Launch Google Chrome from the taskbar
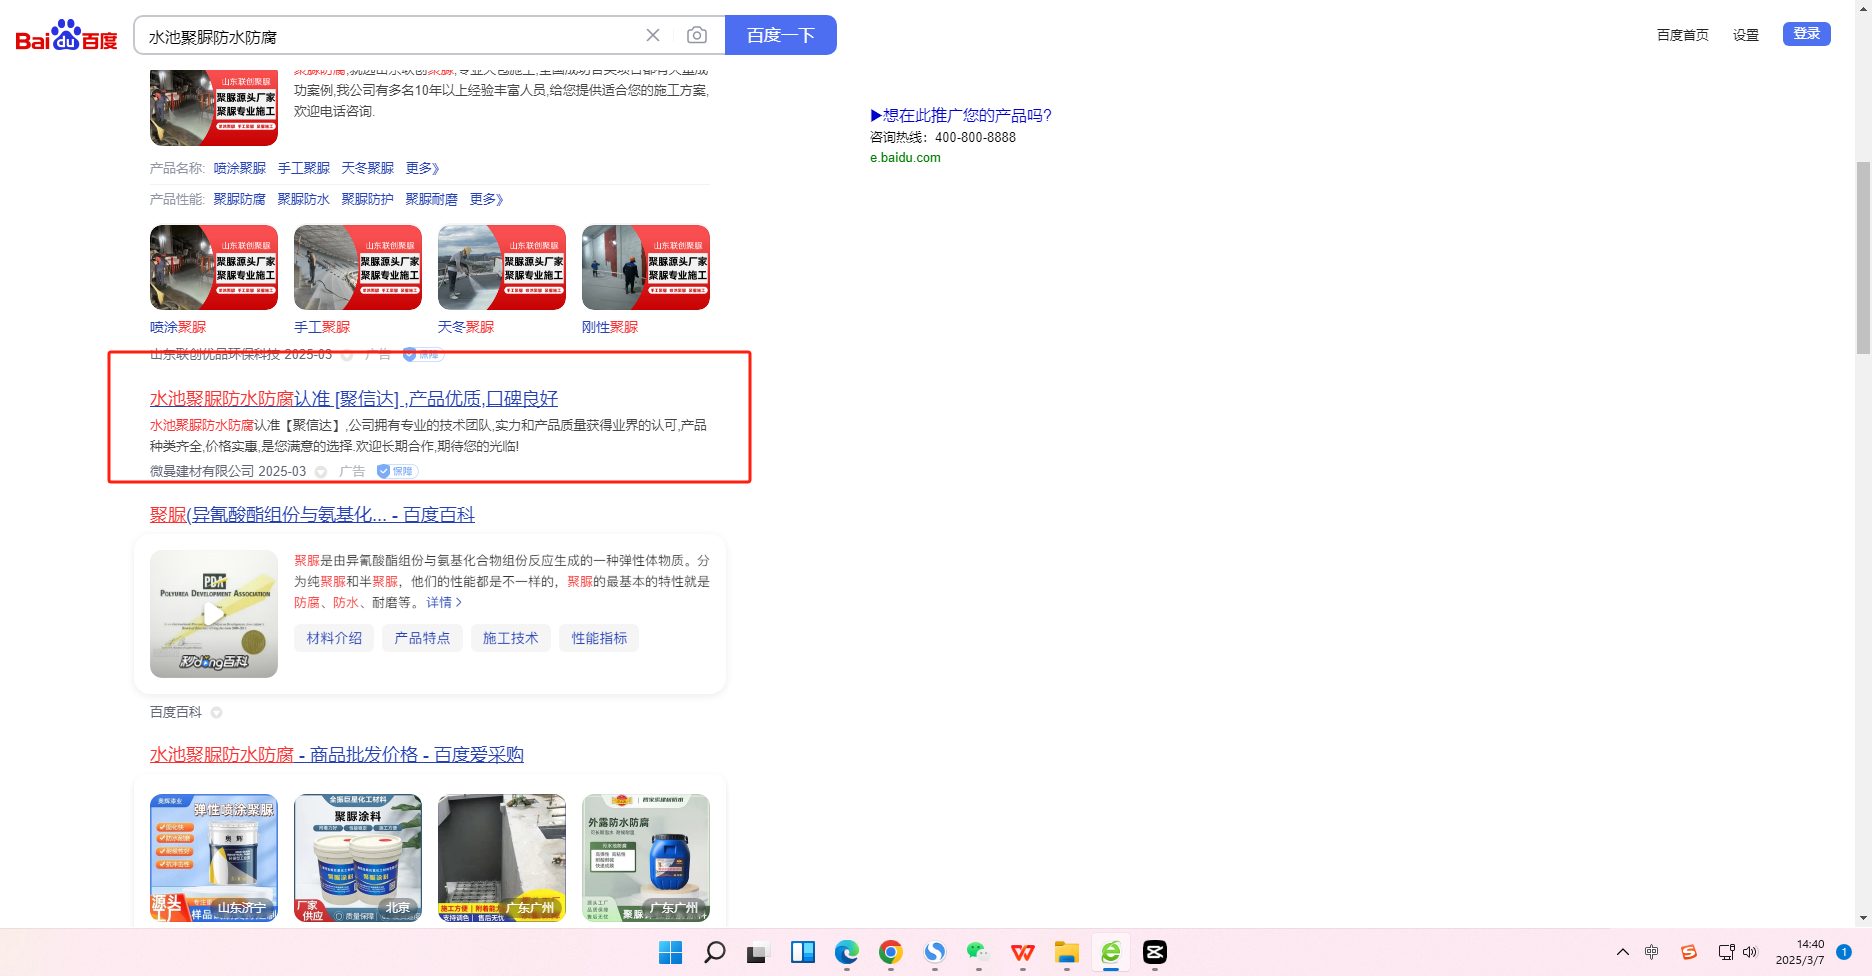This screenshot has width=1872, height=976. point(891,952)
